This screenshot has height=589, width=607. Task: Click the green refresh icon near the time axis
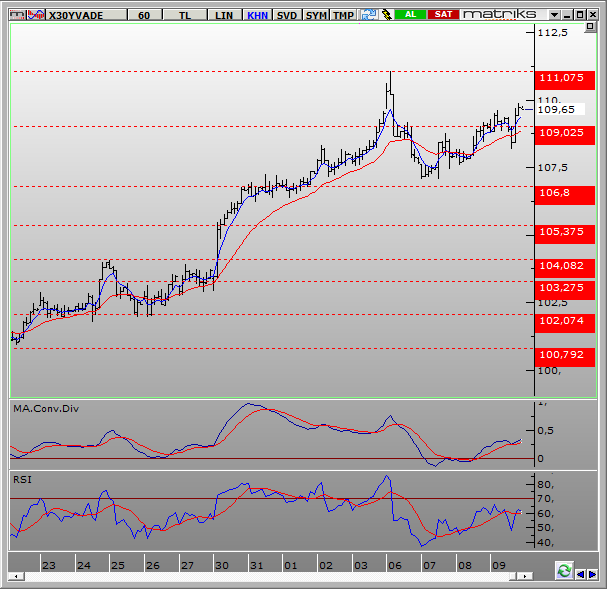564,571
